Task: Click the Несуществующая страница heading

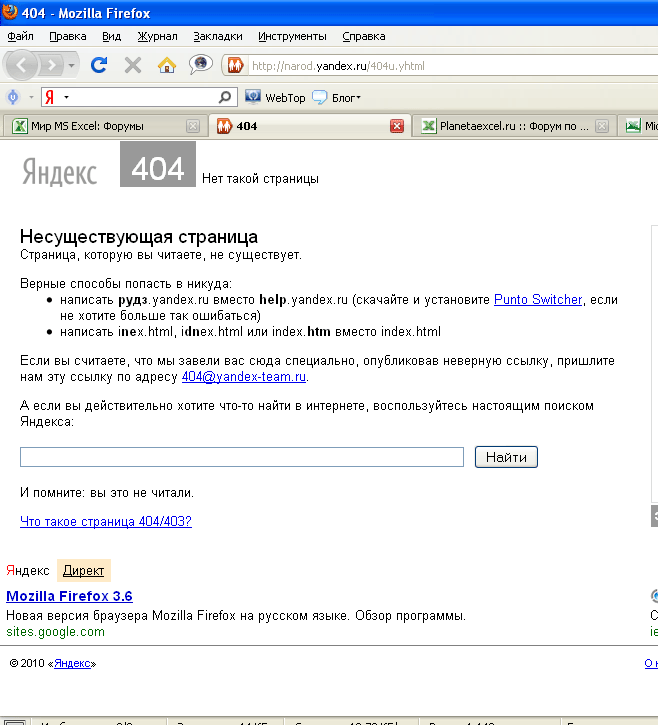Action: 139,237
